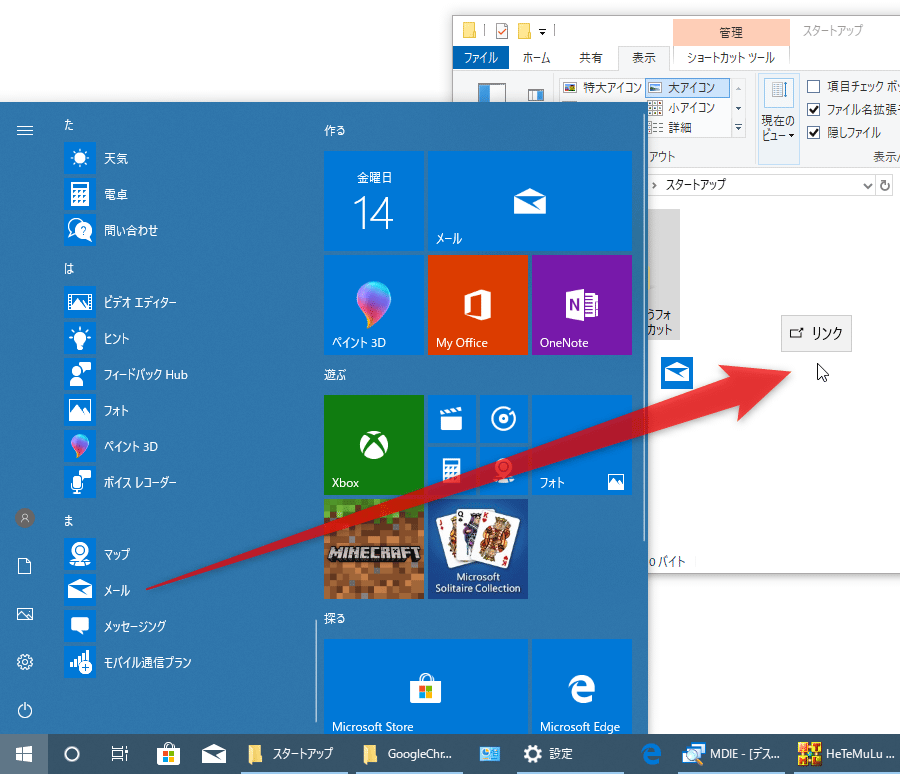Open Documents from Start sidebar
Viewport: 900px width, 774px height.
point(25,566)
